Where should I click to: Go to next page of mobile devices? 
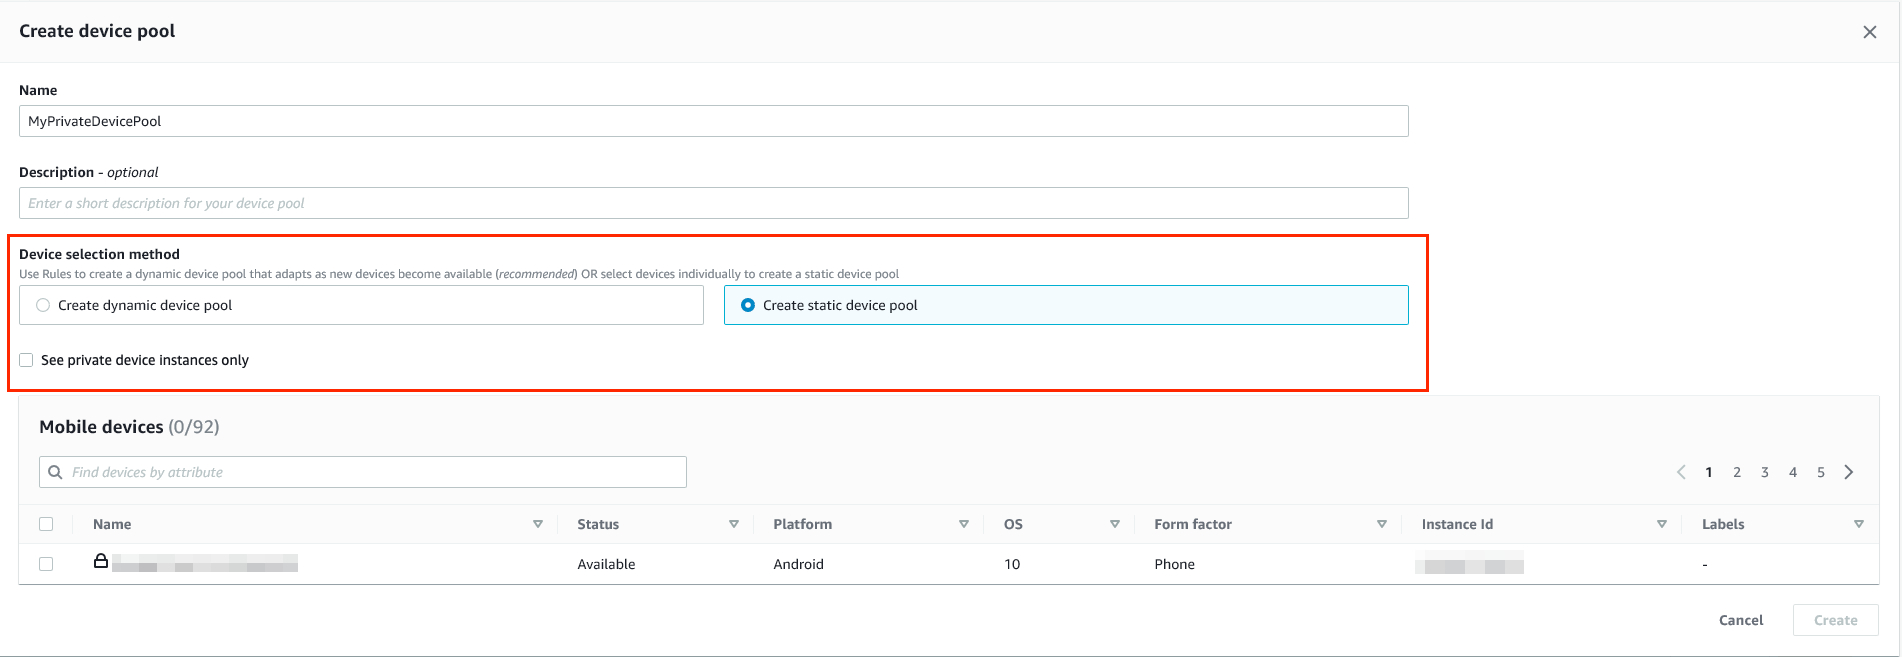[x=1849, y=472]
